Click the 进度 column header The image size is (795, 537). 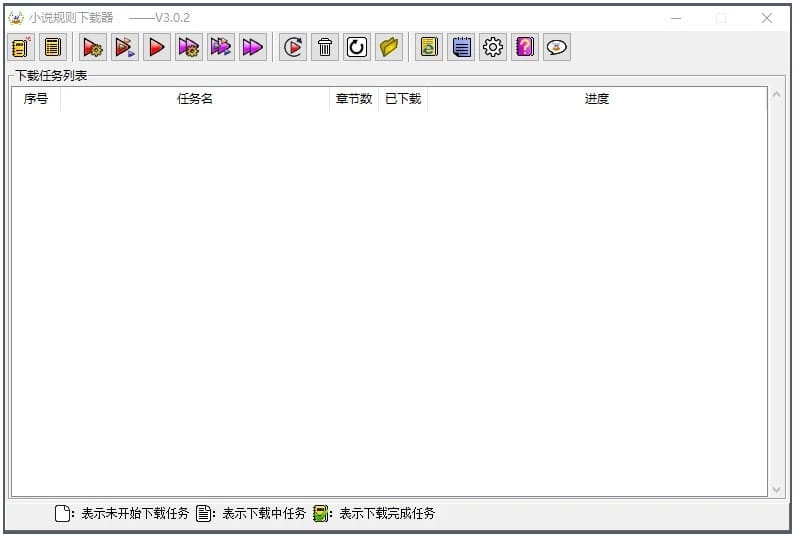click(x=597, y=99)
